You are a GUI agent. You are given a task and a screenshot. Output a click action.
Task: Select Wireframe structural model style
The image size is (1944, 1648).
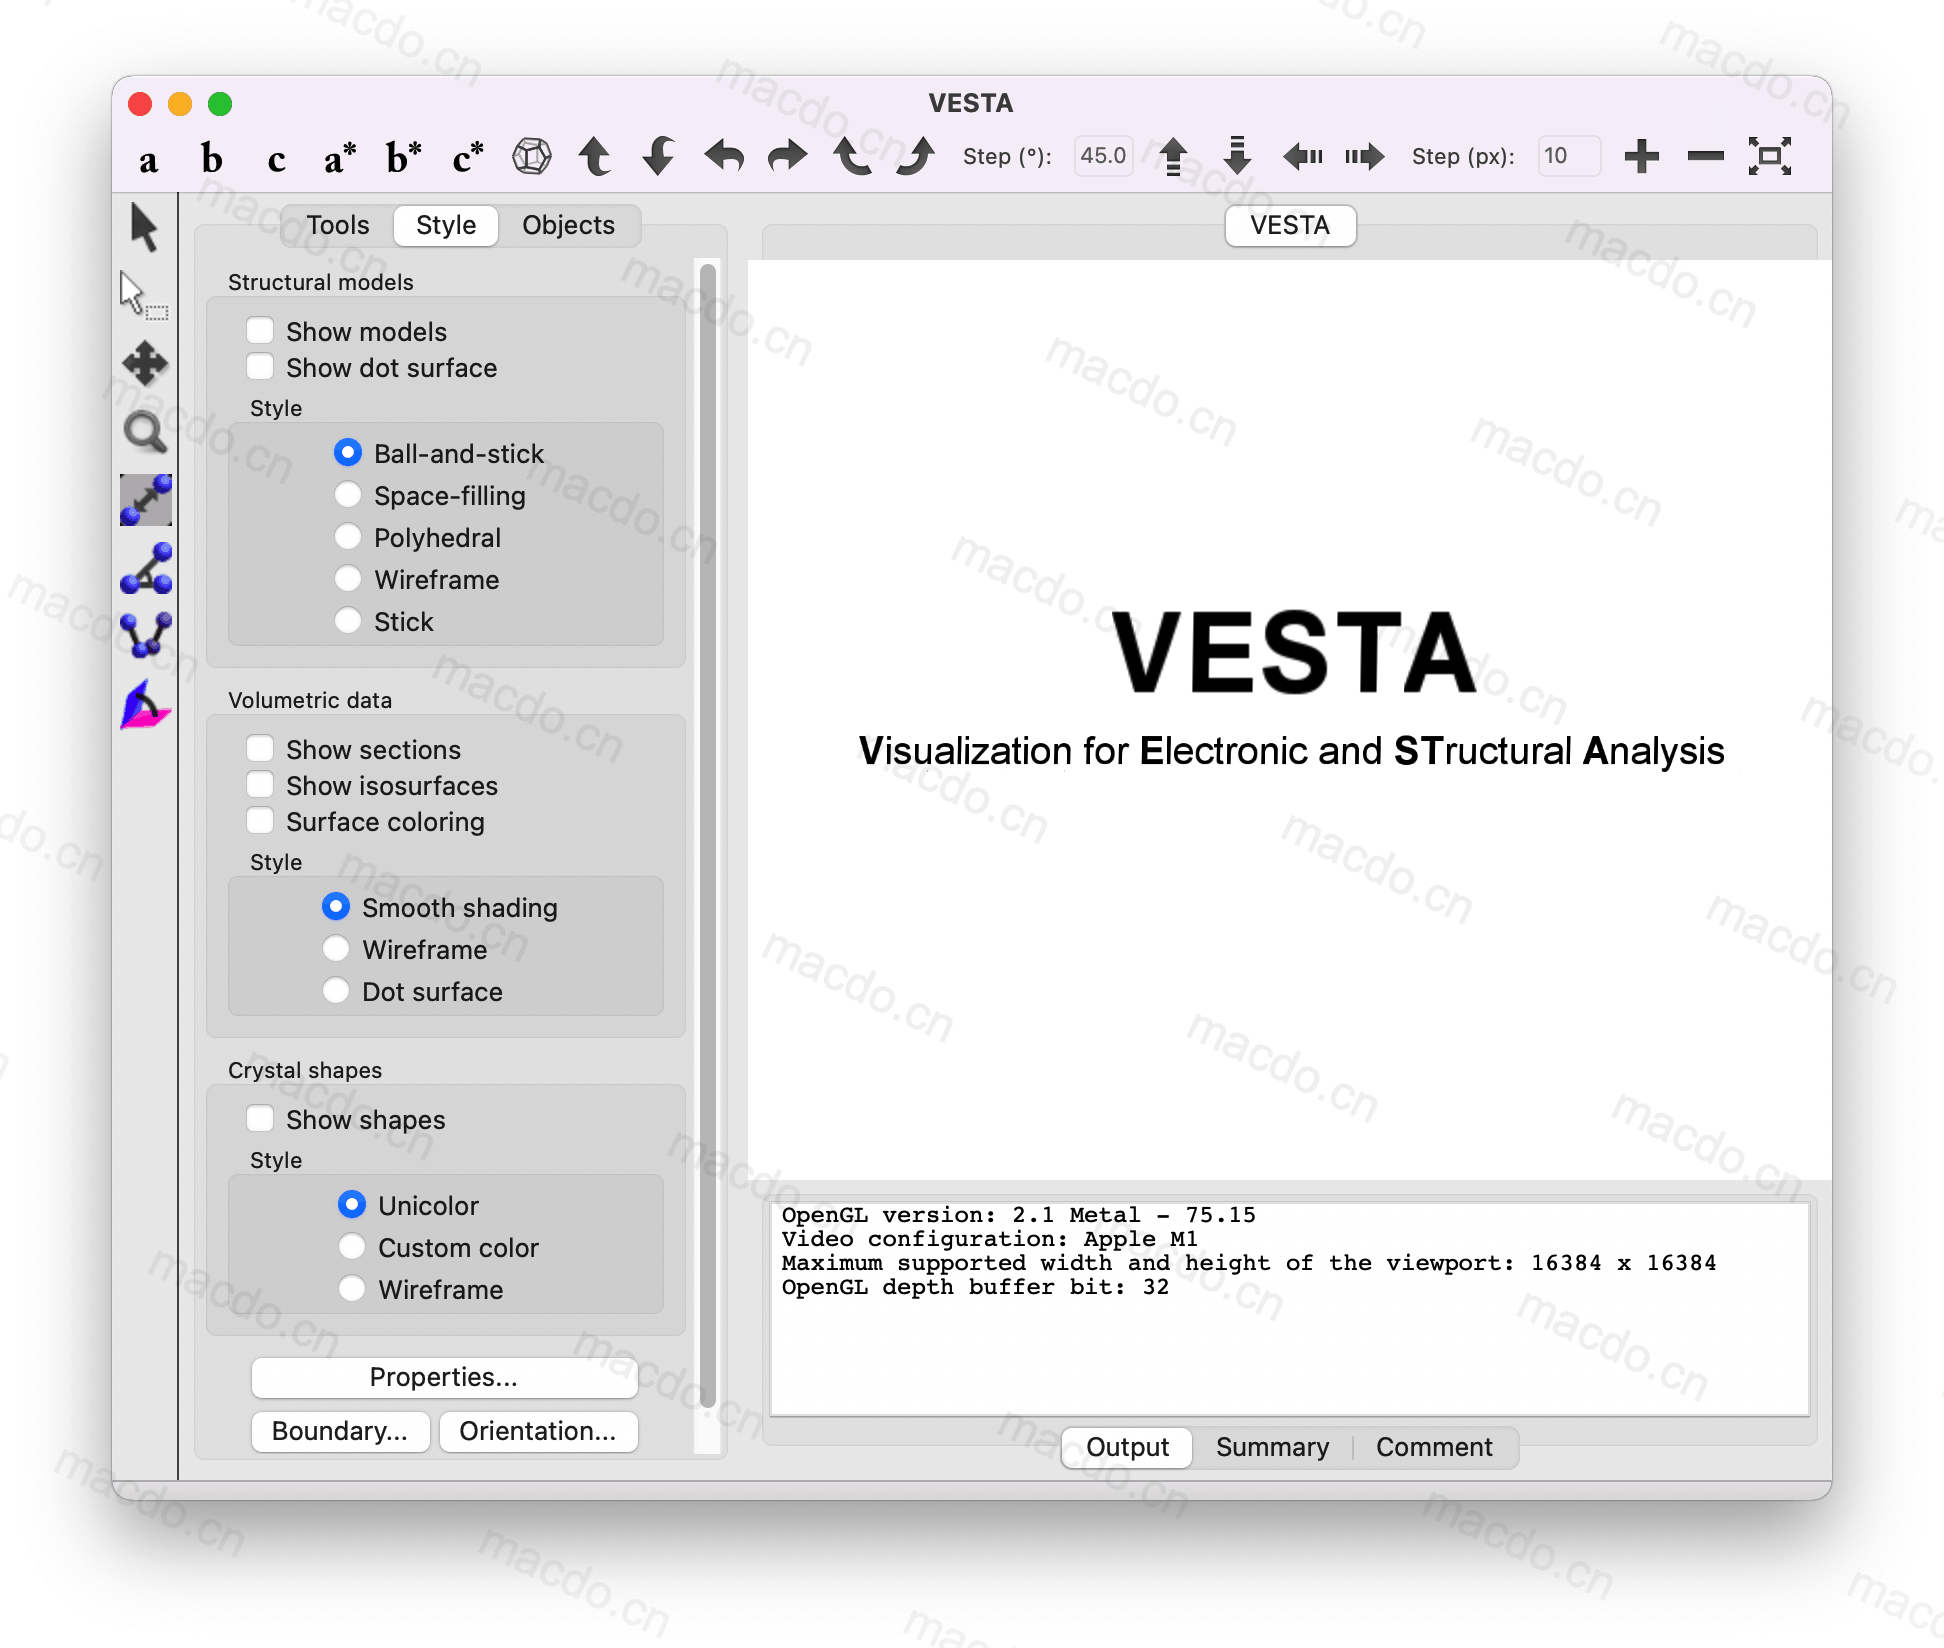(350, 577)
